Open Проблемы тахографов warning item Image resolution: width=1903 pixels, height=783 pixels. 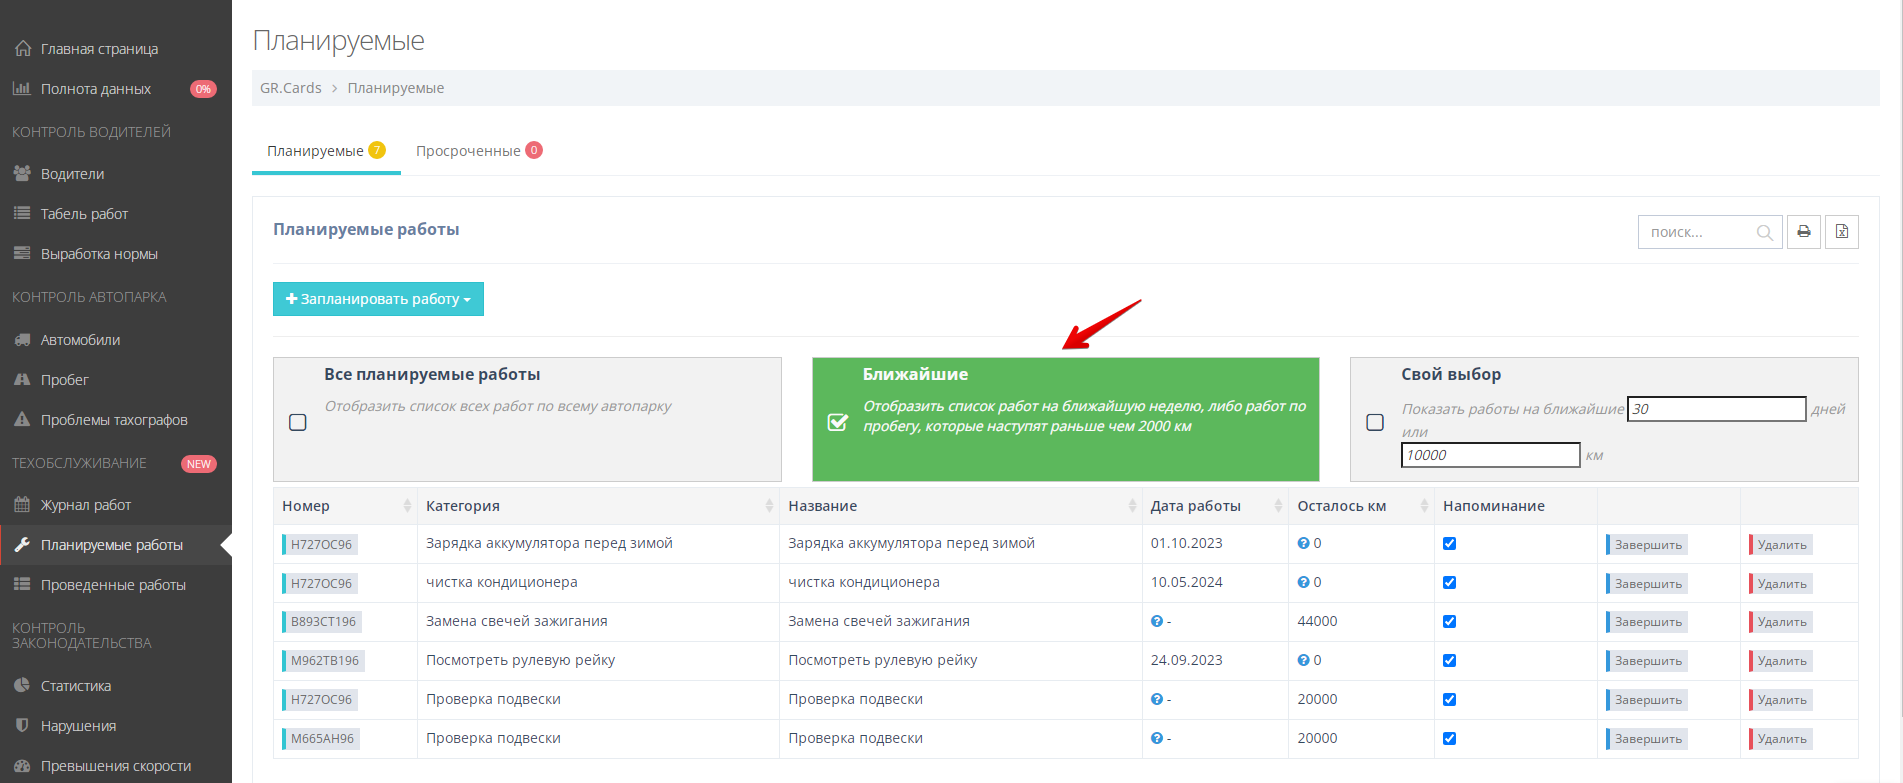[23, 420]
